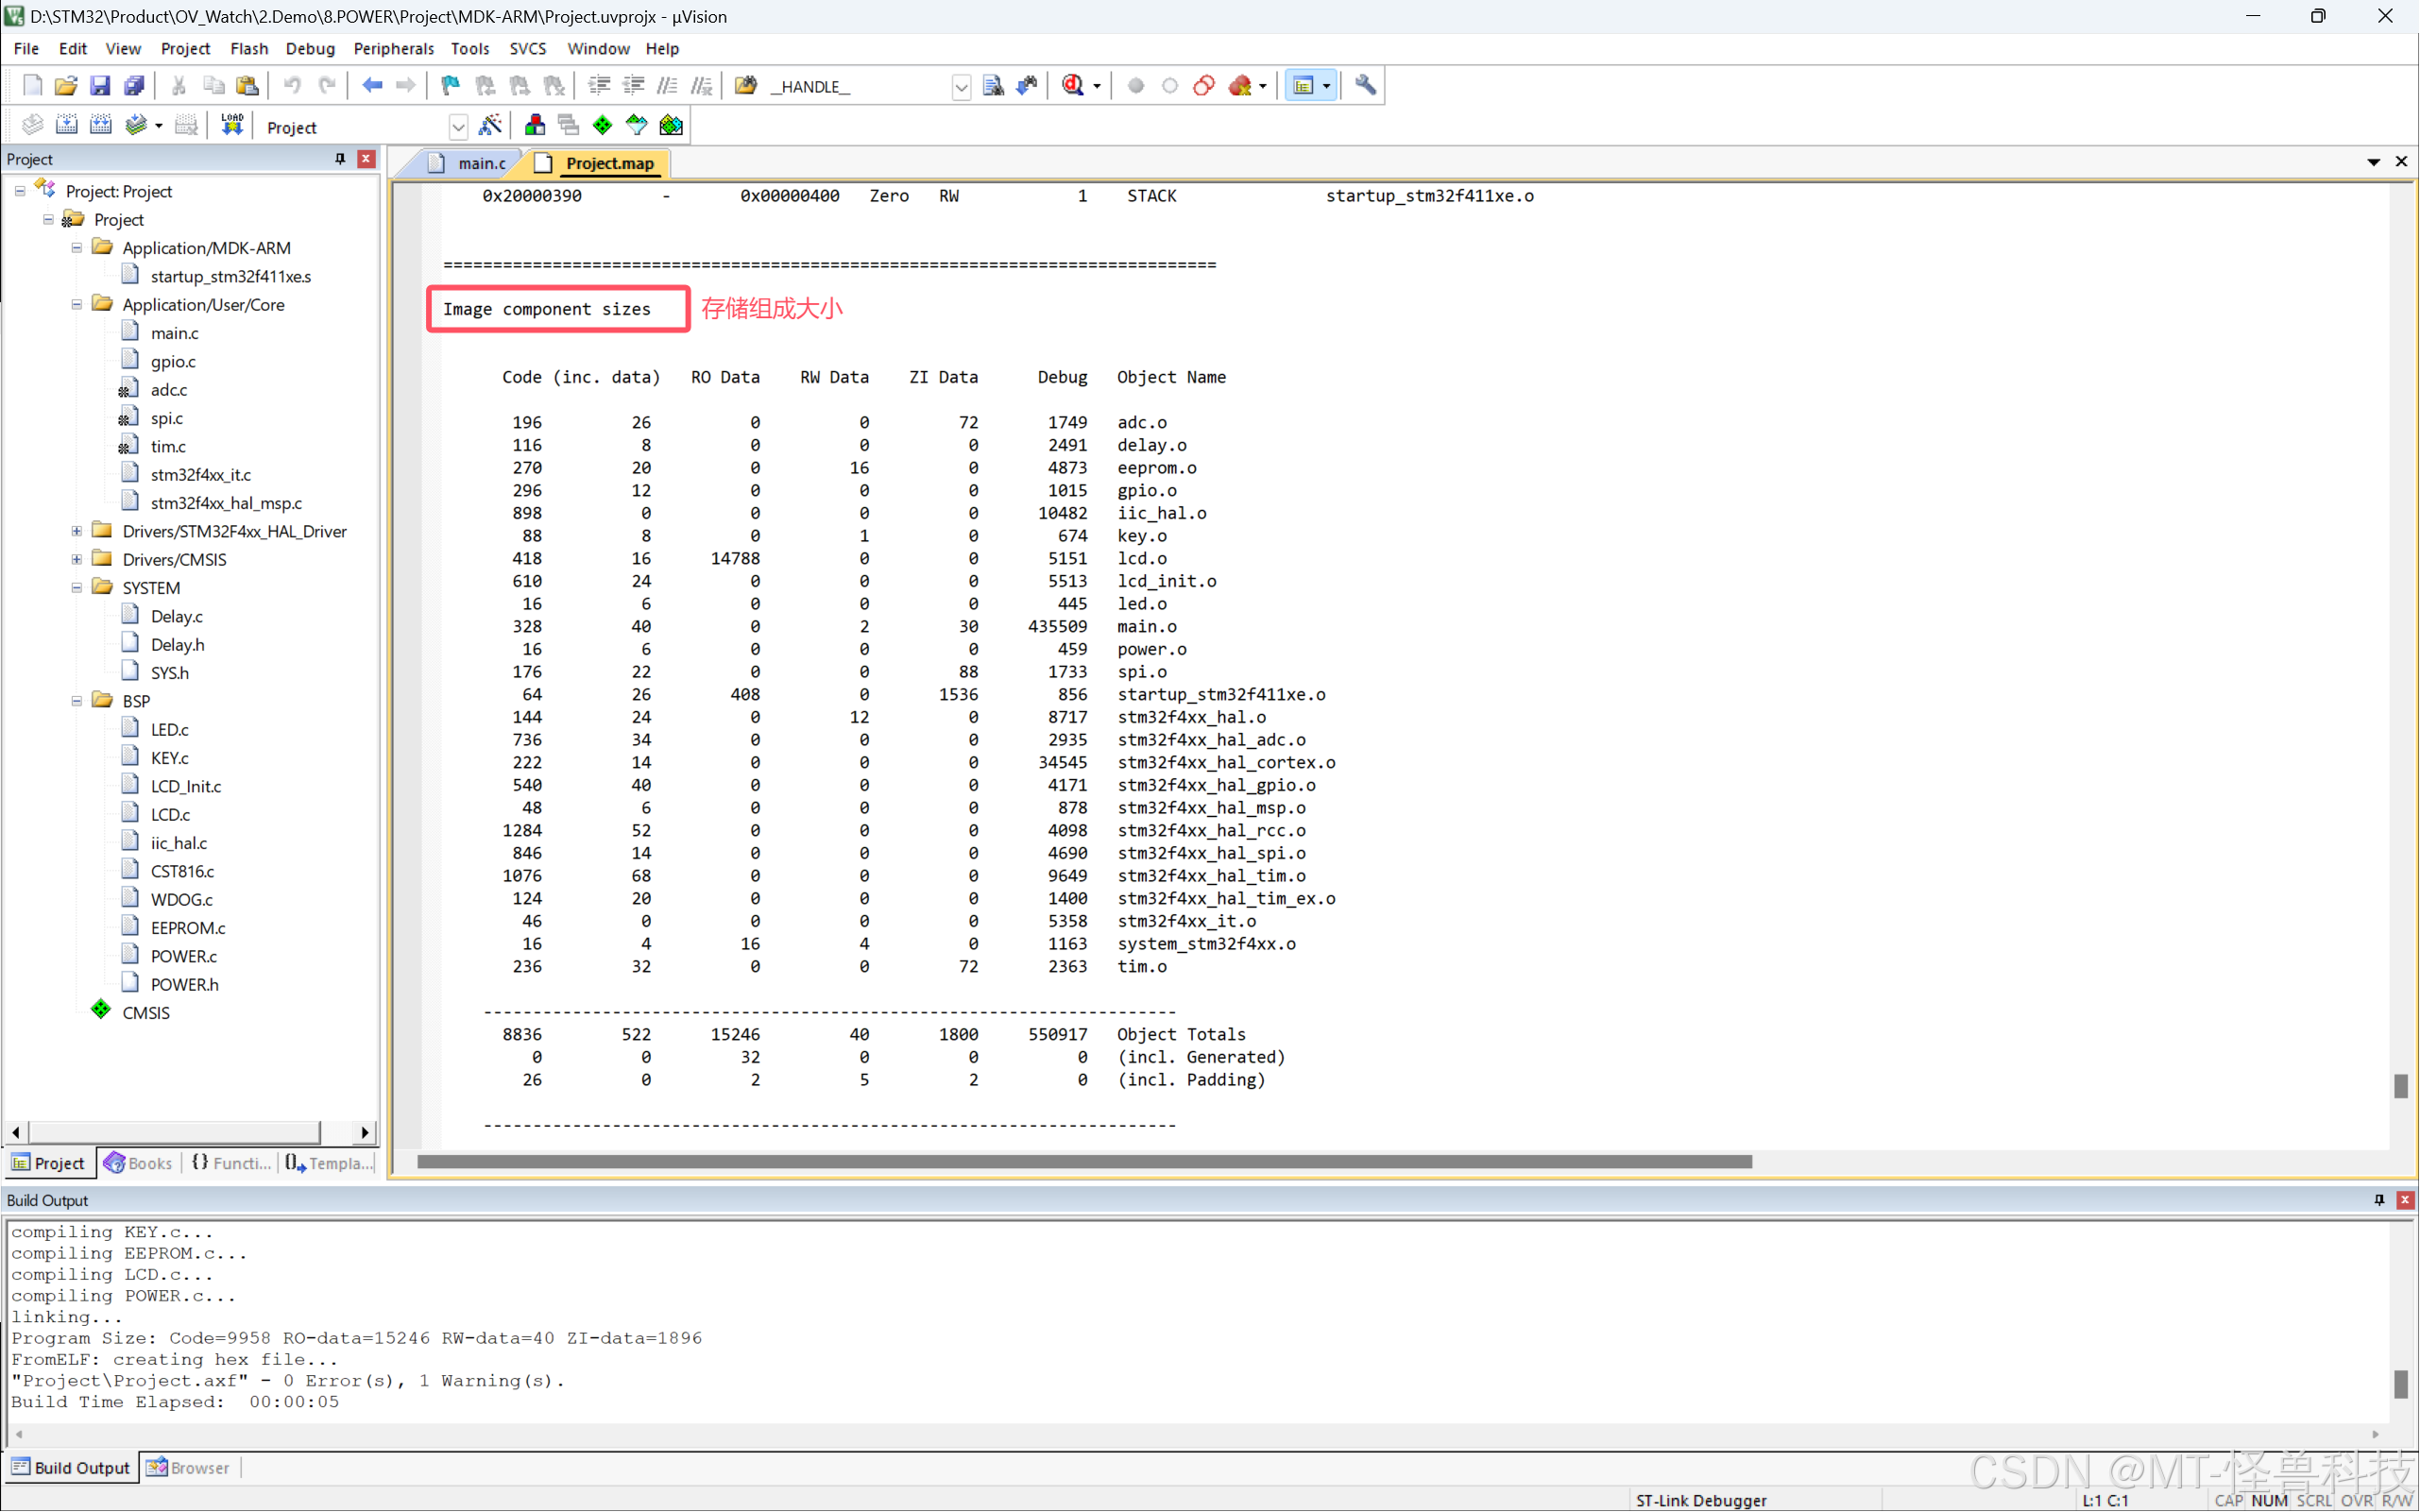The image size is (2420, 1512).
Task: Select POWER.c in the project tree
Action: pos(183,956)
